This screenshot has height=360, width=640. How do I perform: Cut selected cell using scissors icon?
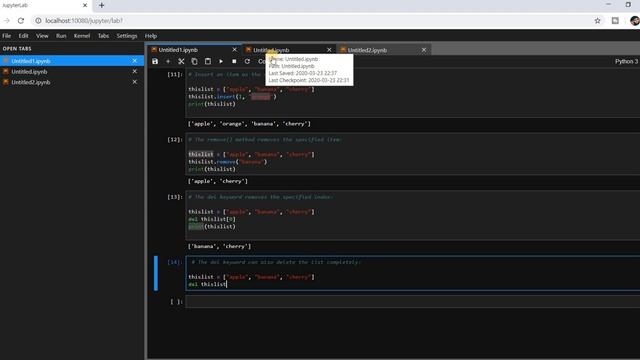181,61
